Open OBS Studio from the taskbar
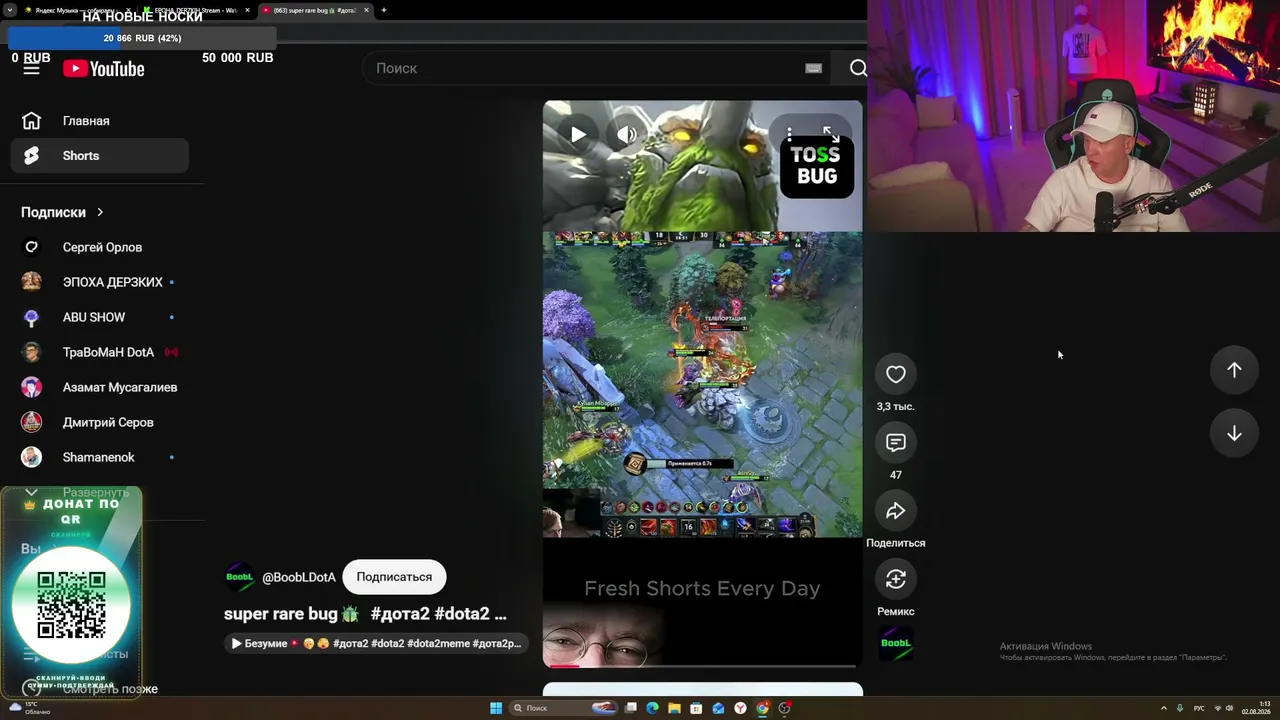 785,708
